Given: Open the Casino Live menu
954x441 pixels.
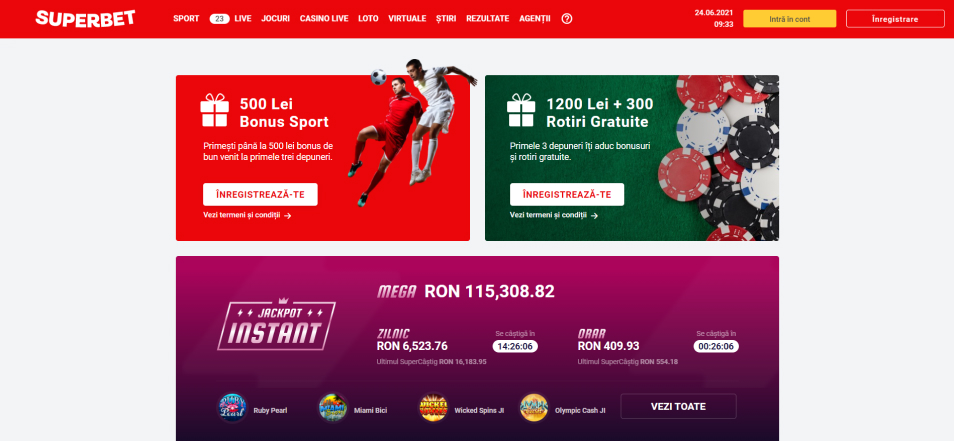Looking at the screenshot, I should (324, 19).
